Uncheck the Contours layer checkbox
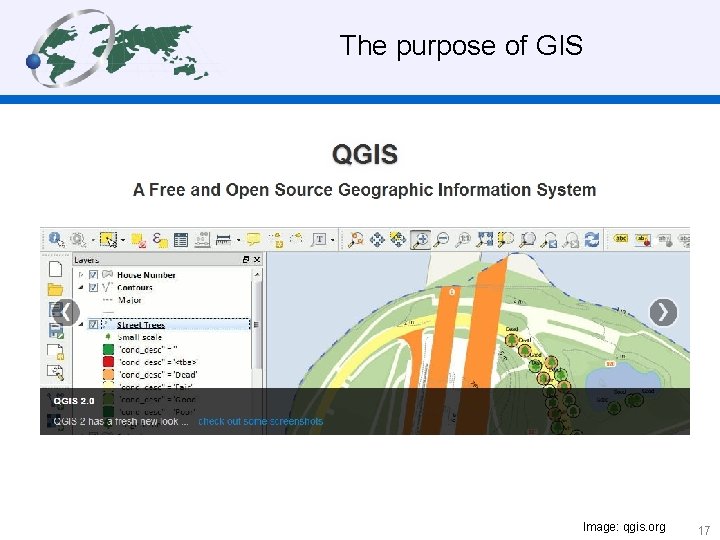 point(93,287)
